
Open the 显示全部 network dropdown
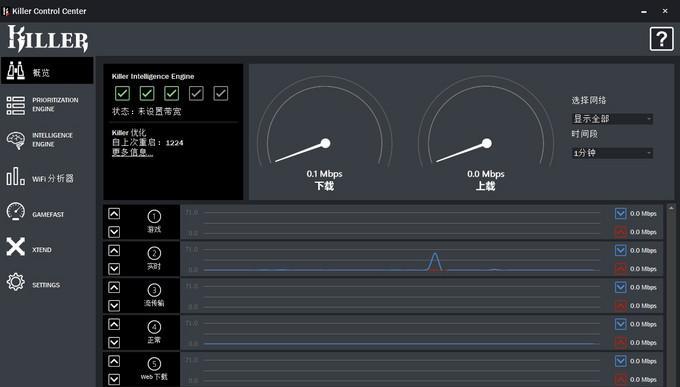click(x=612, y=119)
